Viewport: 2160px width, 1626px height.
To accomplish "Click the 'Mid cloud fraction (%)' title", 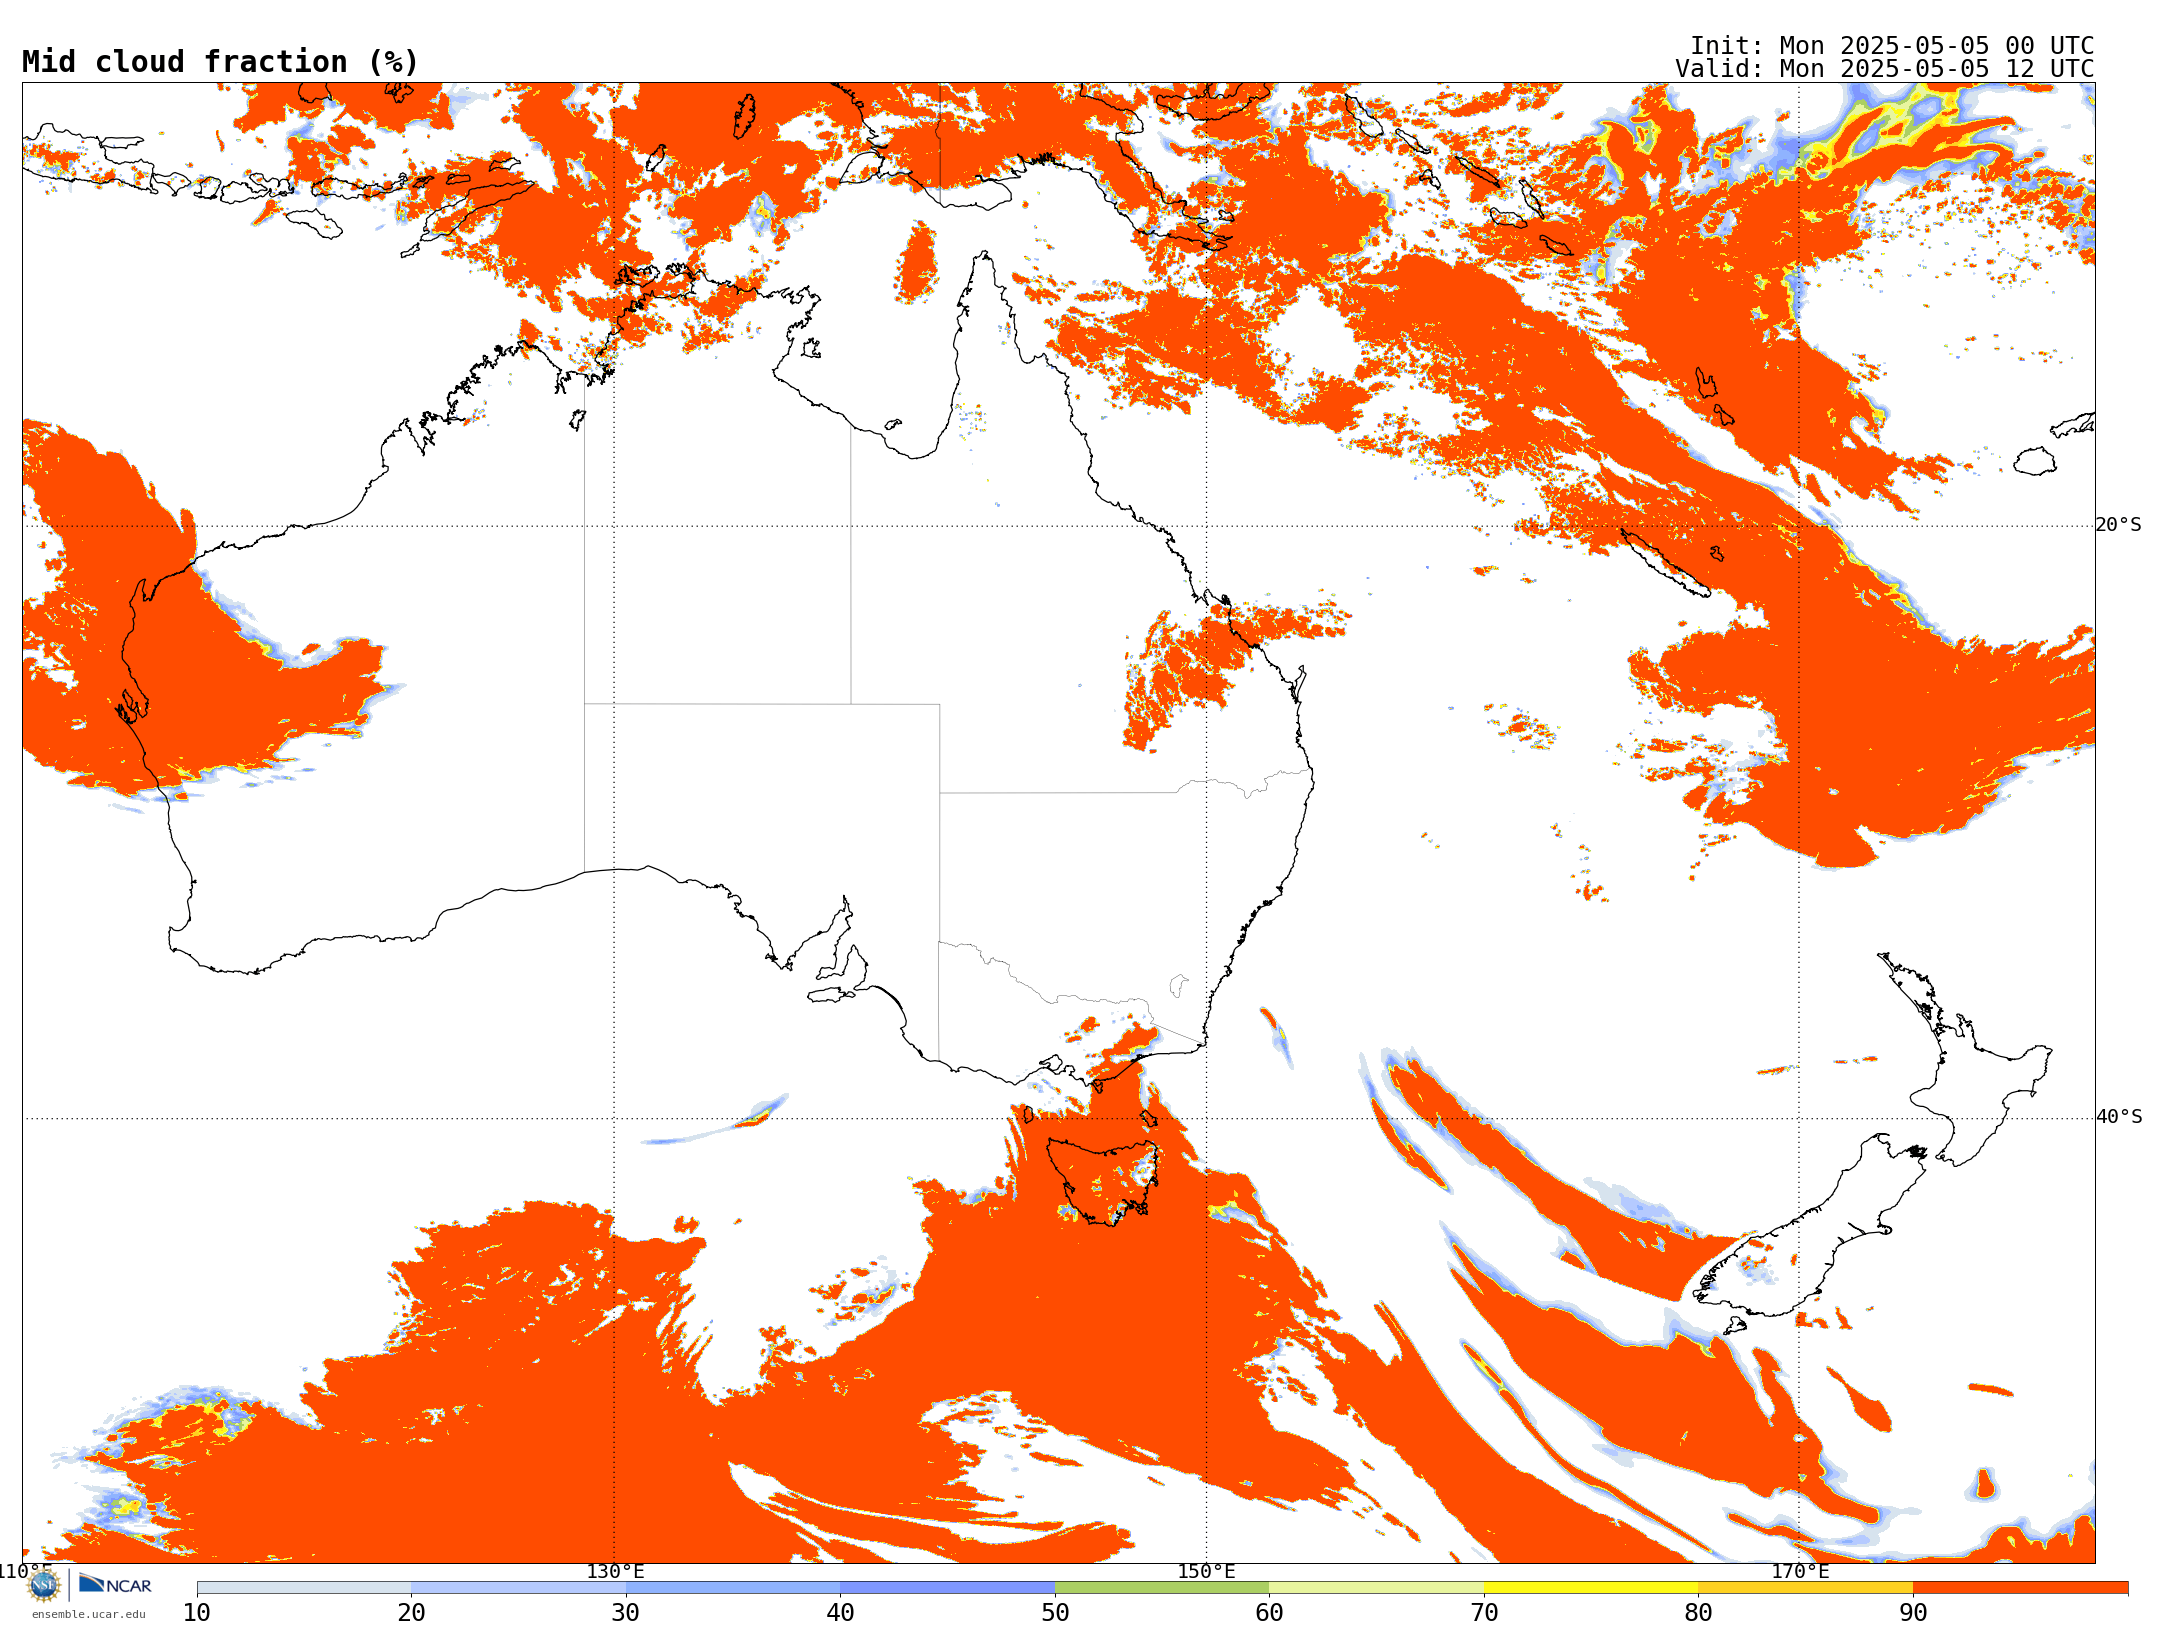I will click(x=220, y=62).
